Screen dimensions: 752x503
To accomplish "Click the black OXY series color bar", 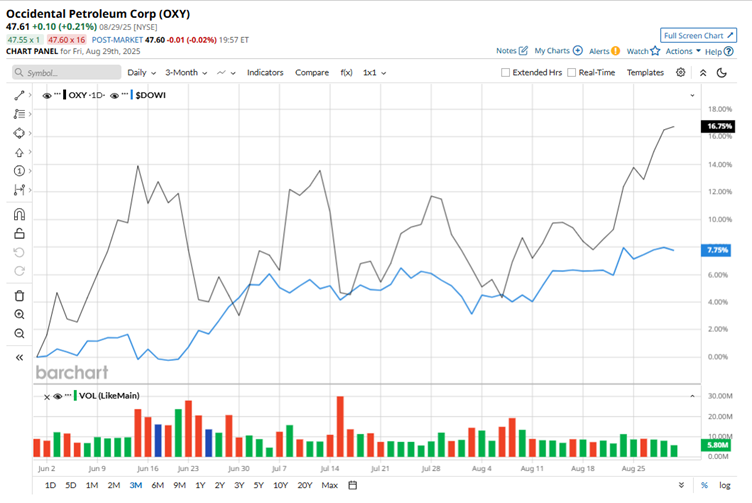I will (65, 95).
